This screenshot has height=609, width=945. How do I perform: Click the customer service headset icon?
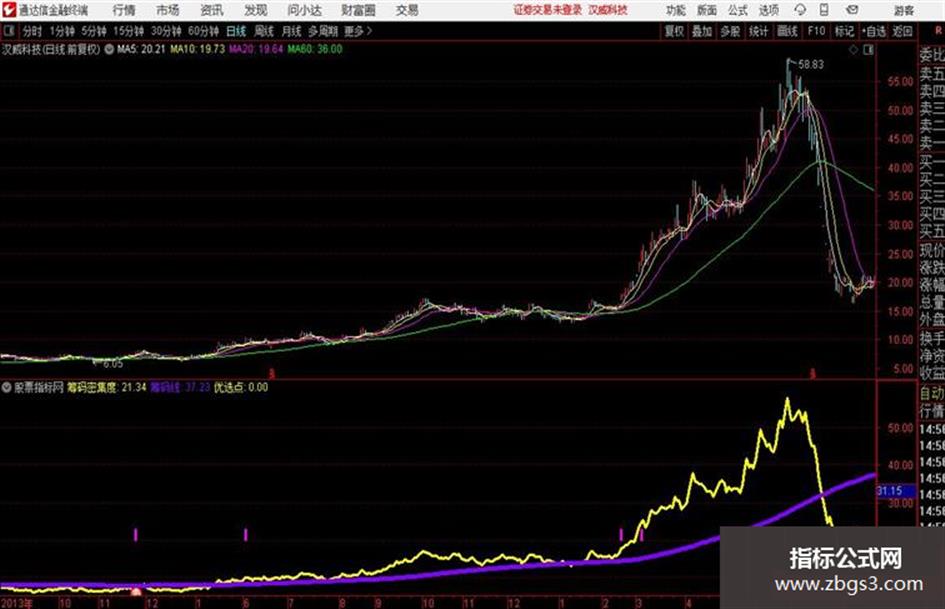(800, 10)
